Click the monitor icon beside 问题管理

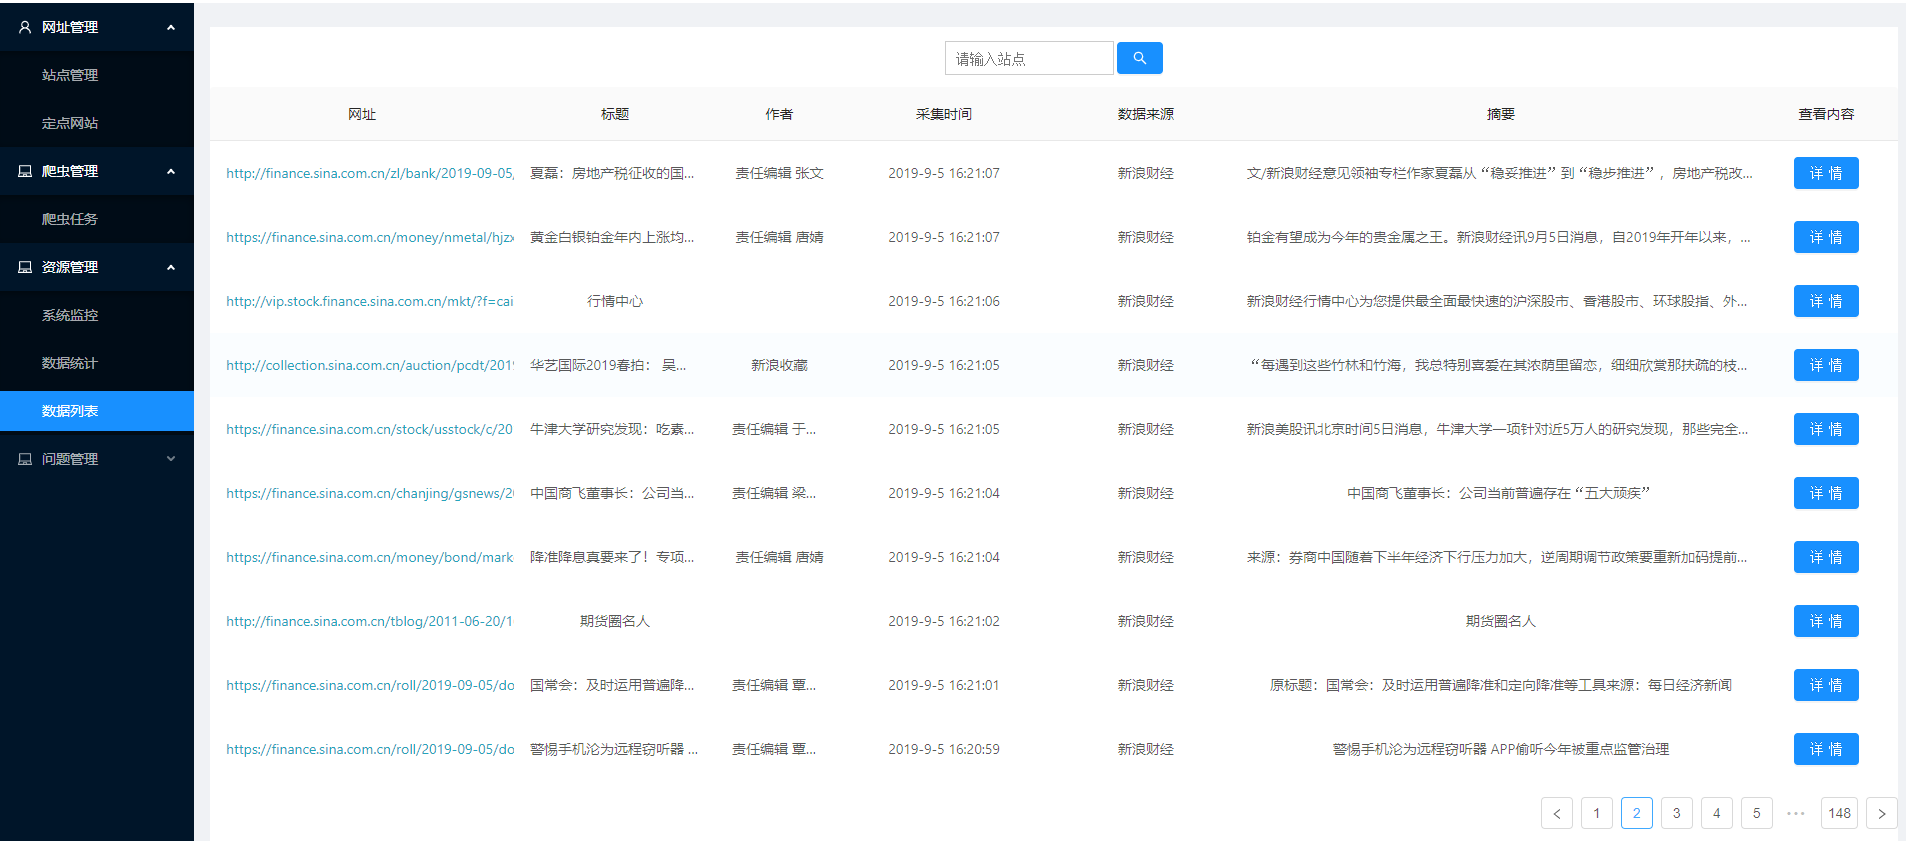(x=25, y=459)
